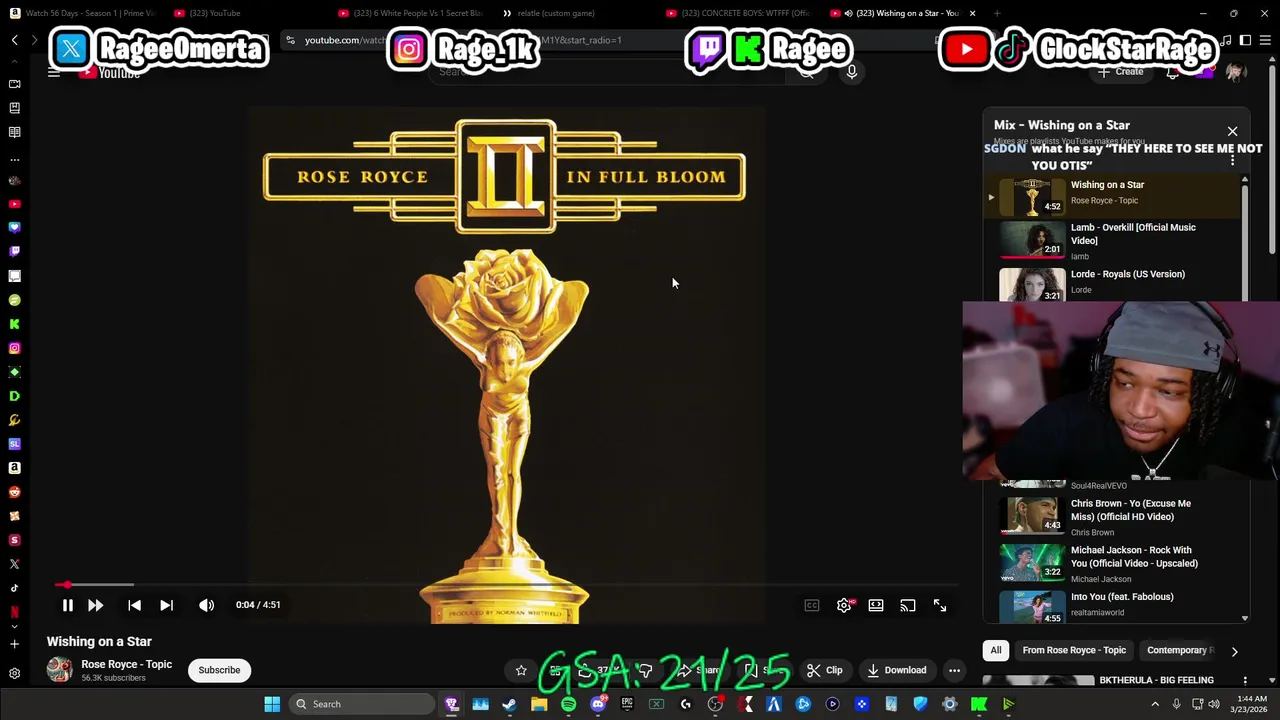Open File Explorer from the taskbar
Image resolution: width=1280 pixels, height=720 pixels.
[x=539, y=704]
